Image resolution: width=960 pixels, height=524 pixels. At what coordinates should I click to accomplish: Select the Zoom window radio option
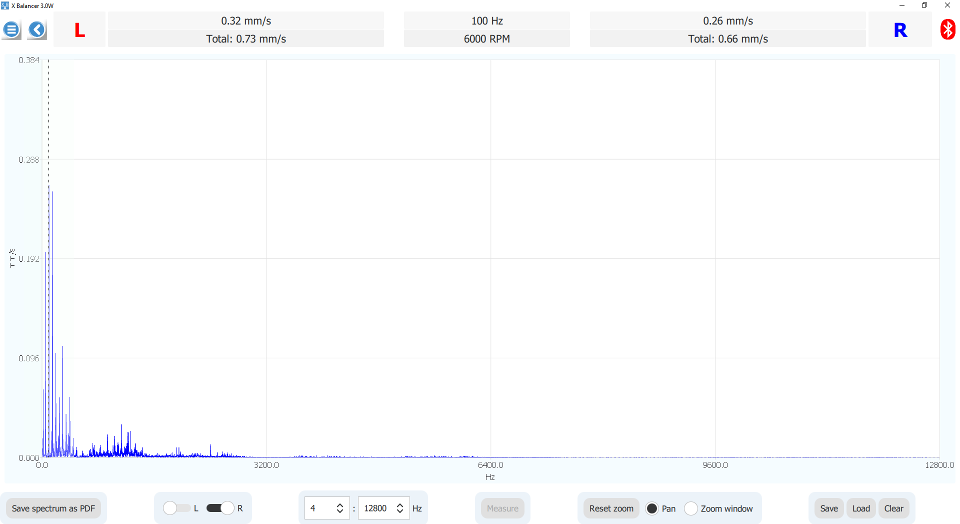[x=691, y=508]
